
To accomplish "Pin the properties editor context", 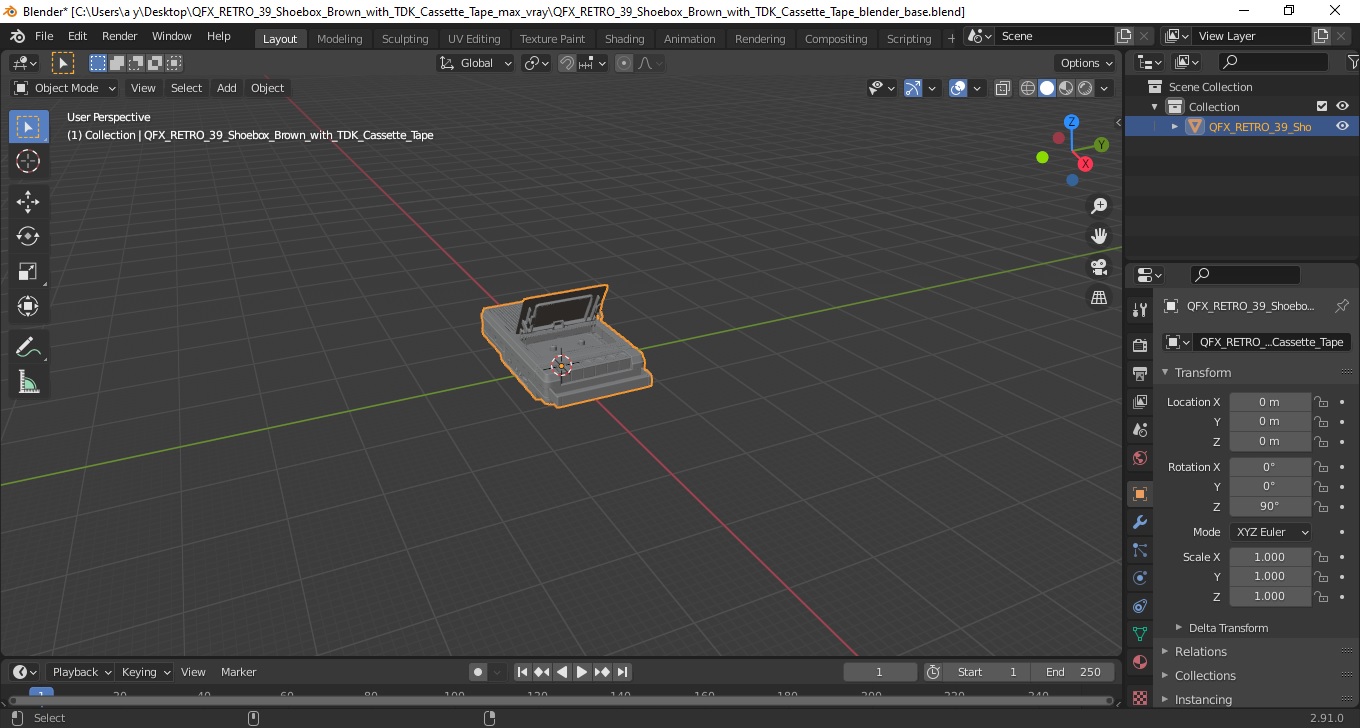I will click(1342, 306).
